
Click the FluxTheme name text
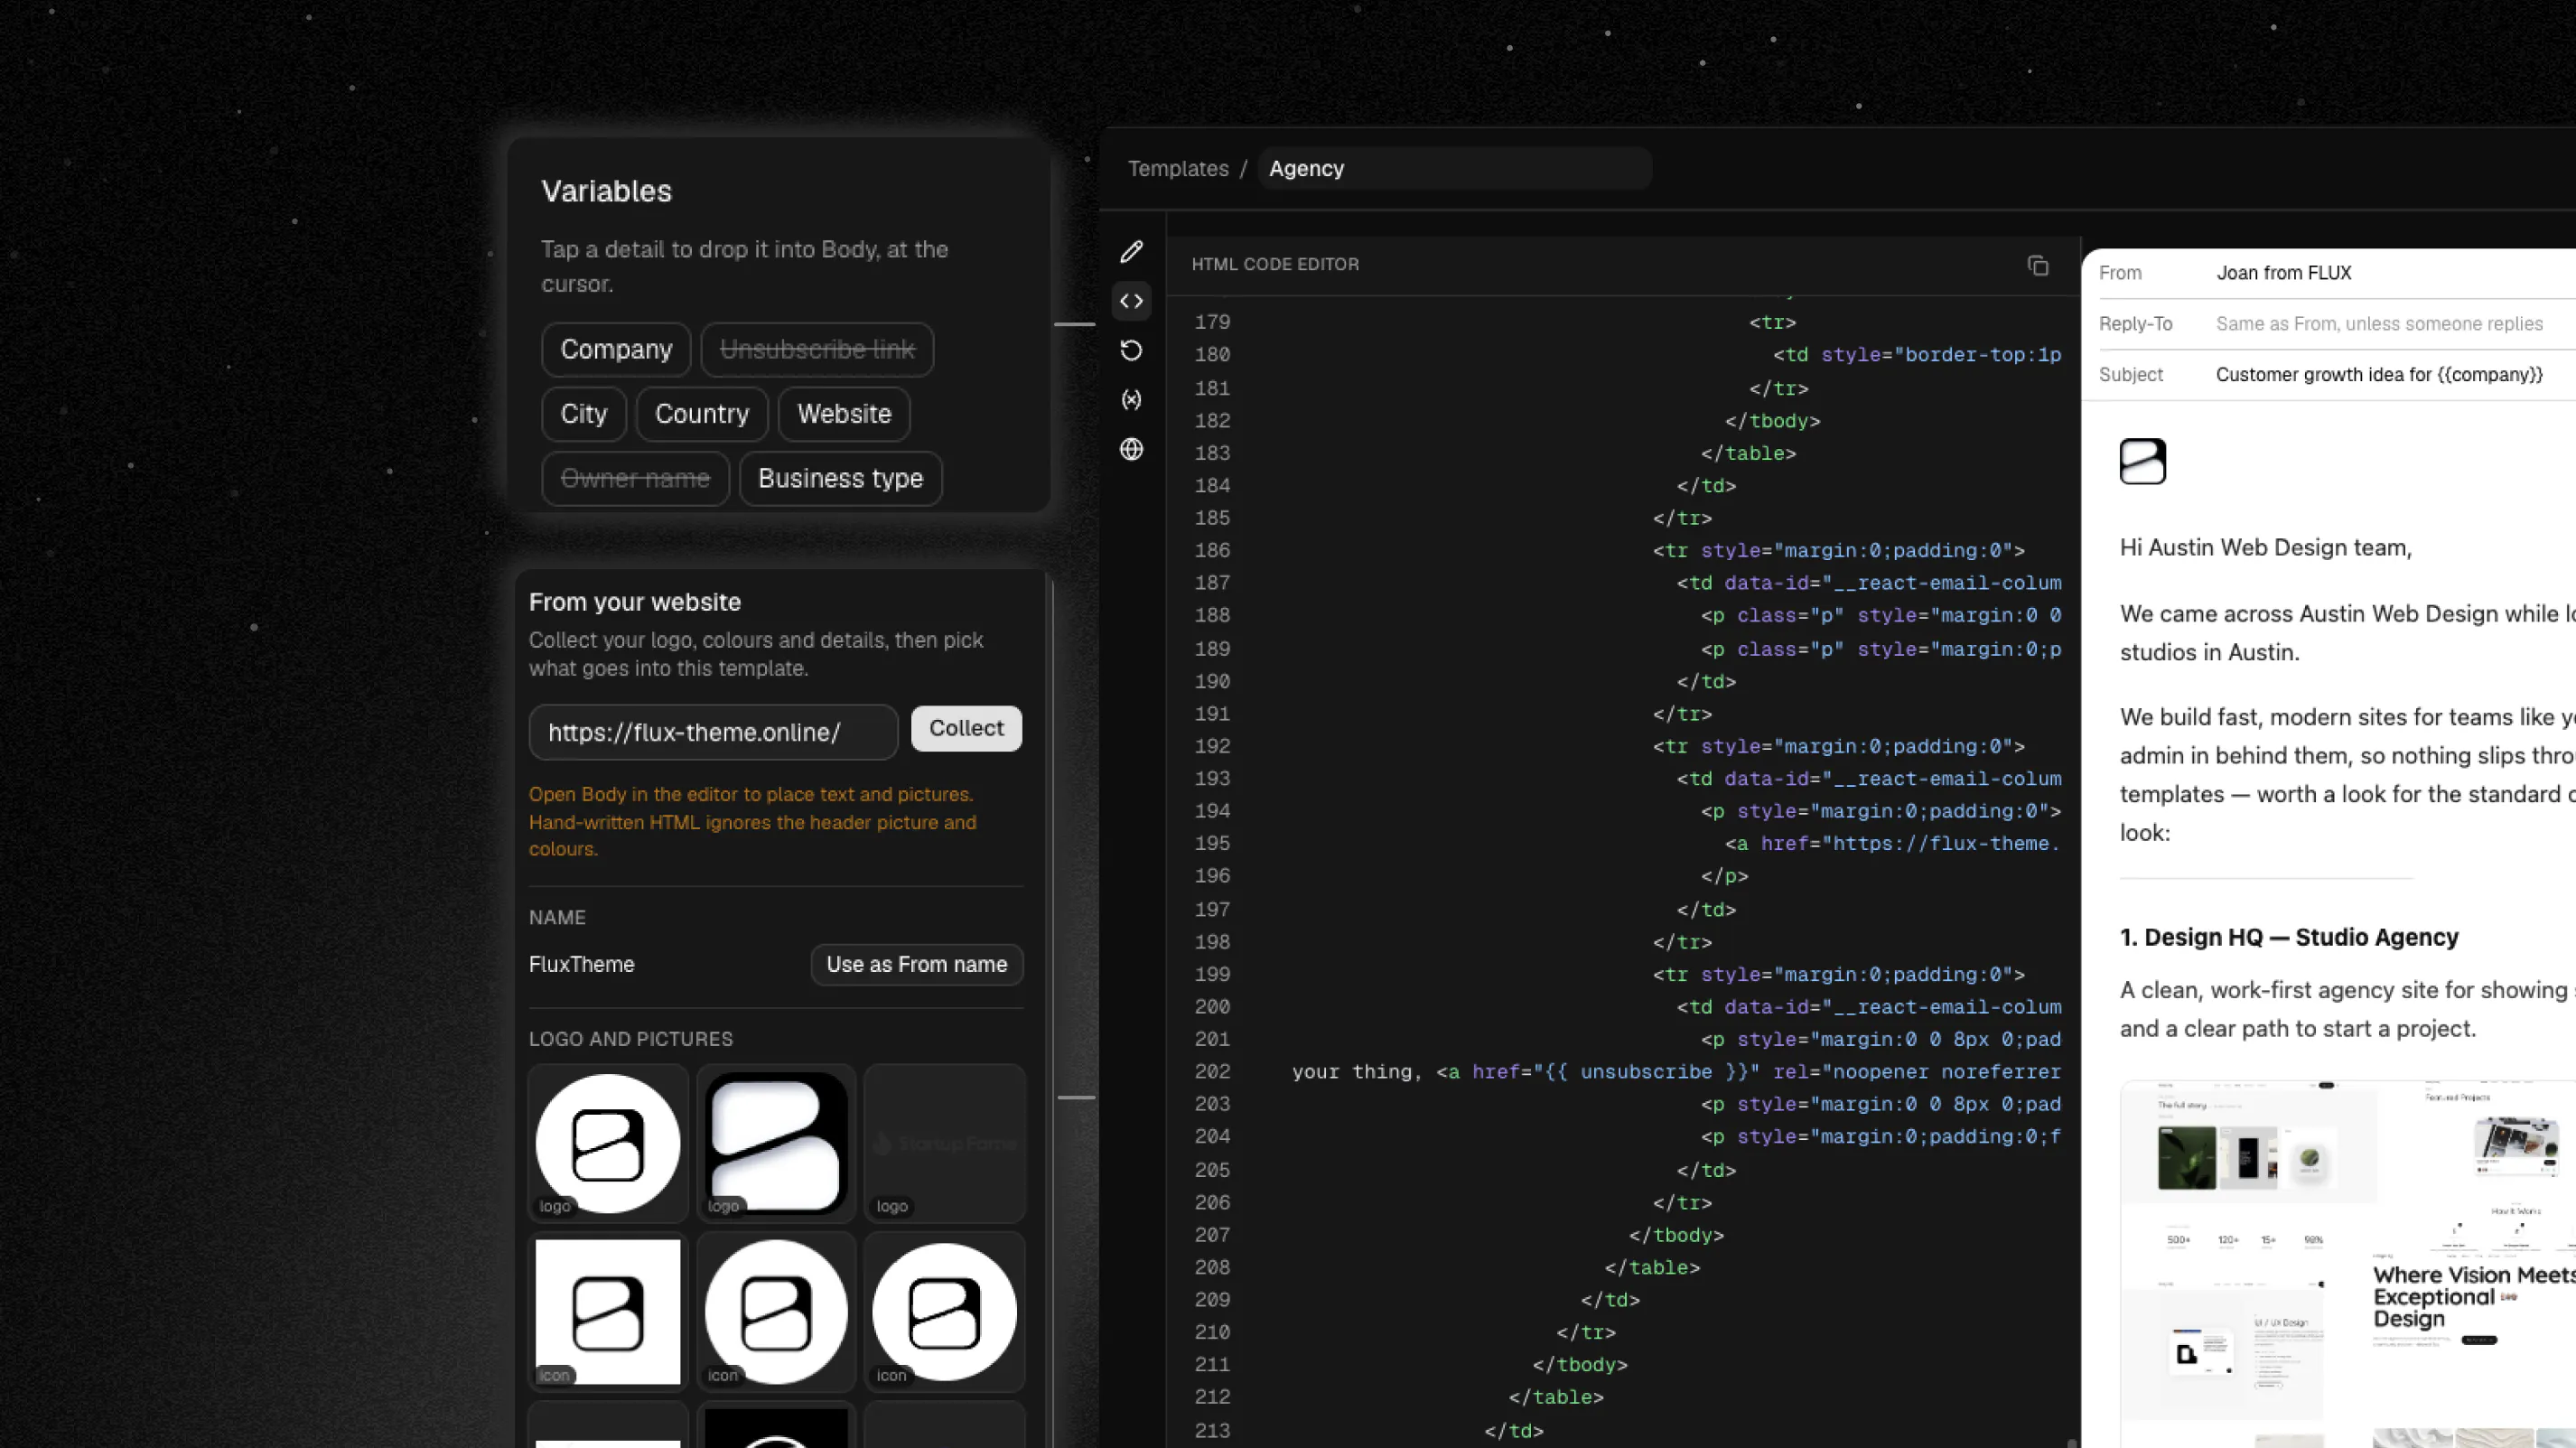coord(581,964)
